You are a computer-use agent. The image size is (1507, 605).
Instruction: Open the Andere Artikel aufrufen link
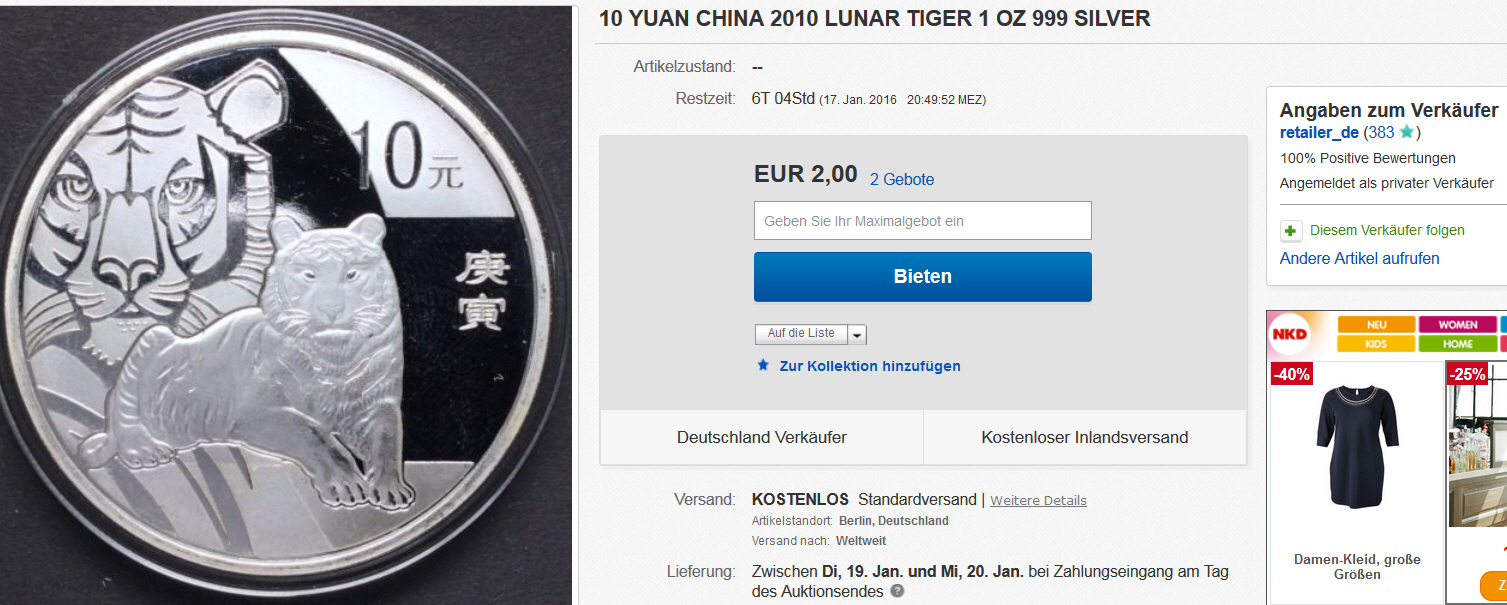coord(1360,258)
